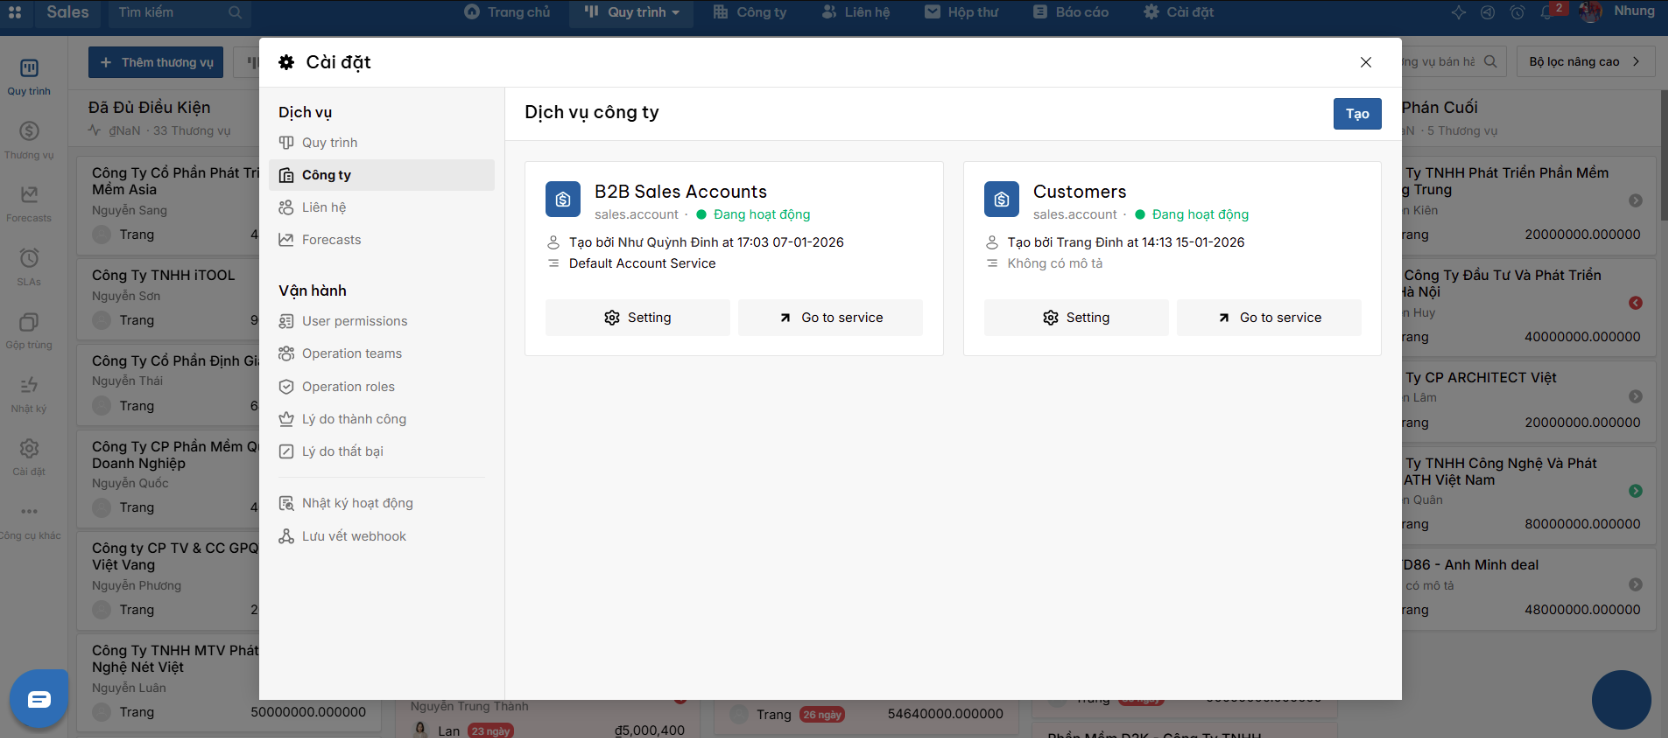Viewport: 1668px width, 738px height.
Task: Open Setting for Customers service
Action: point(1076,318)
